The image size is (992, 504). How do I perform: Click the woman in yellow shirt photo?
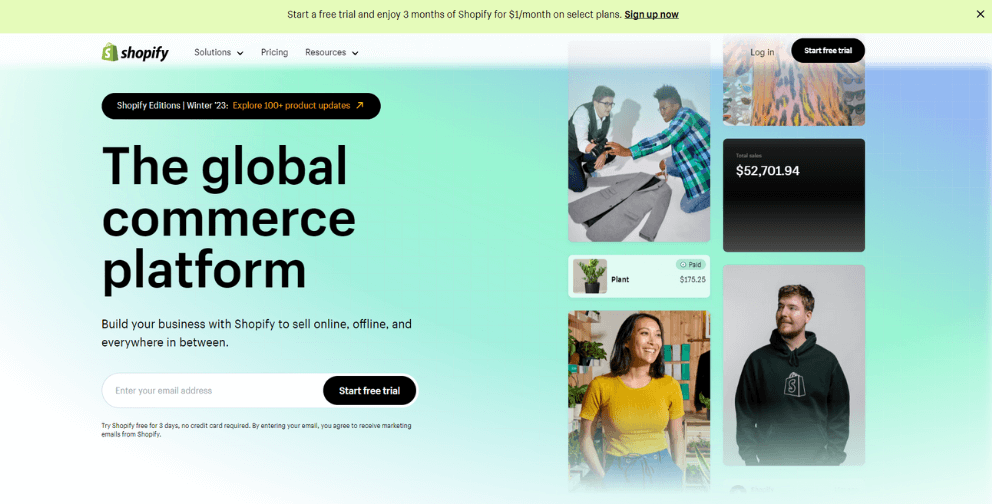639,401
